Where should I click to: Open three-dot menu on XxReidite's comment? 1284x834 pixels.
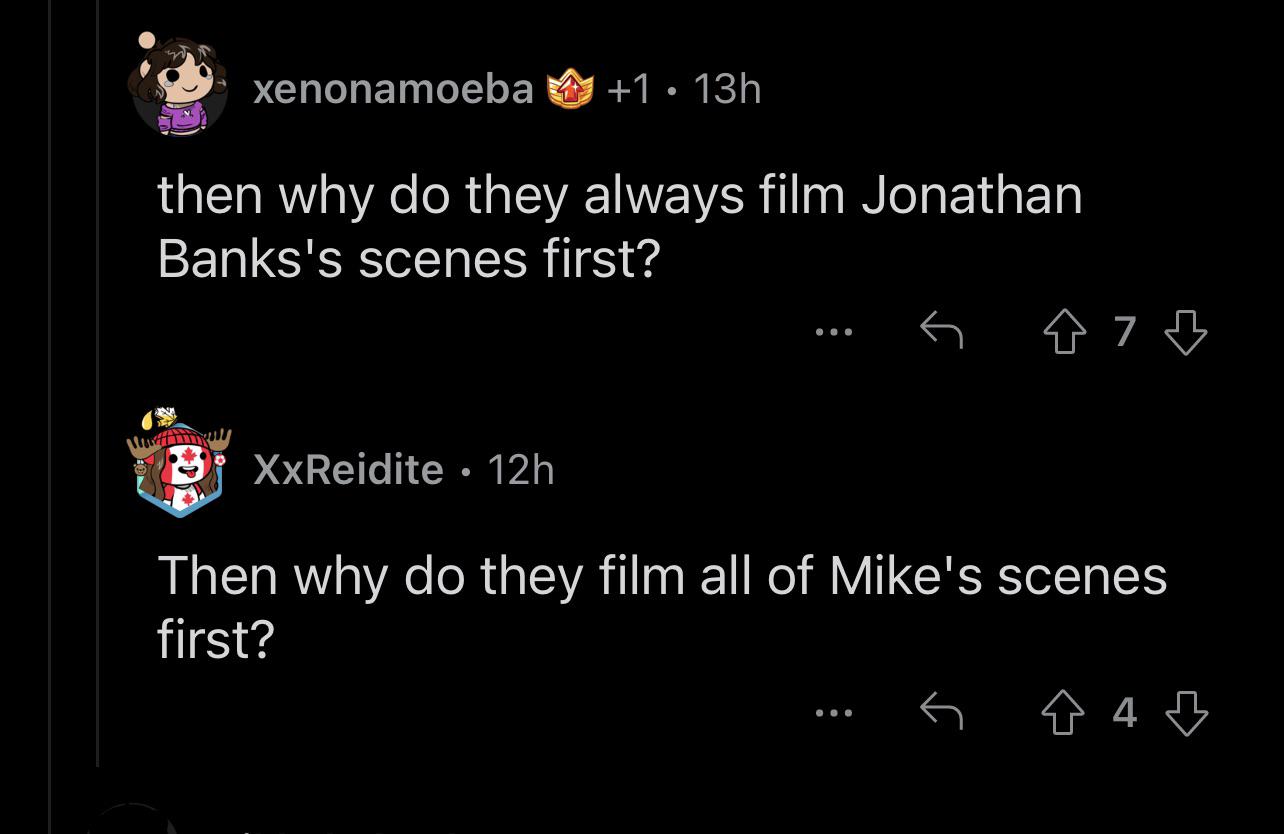[833, 713]
